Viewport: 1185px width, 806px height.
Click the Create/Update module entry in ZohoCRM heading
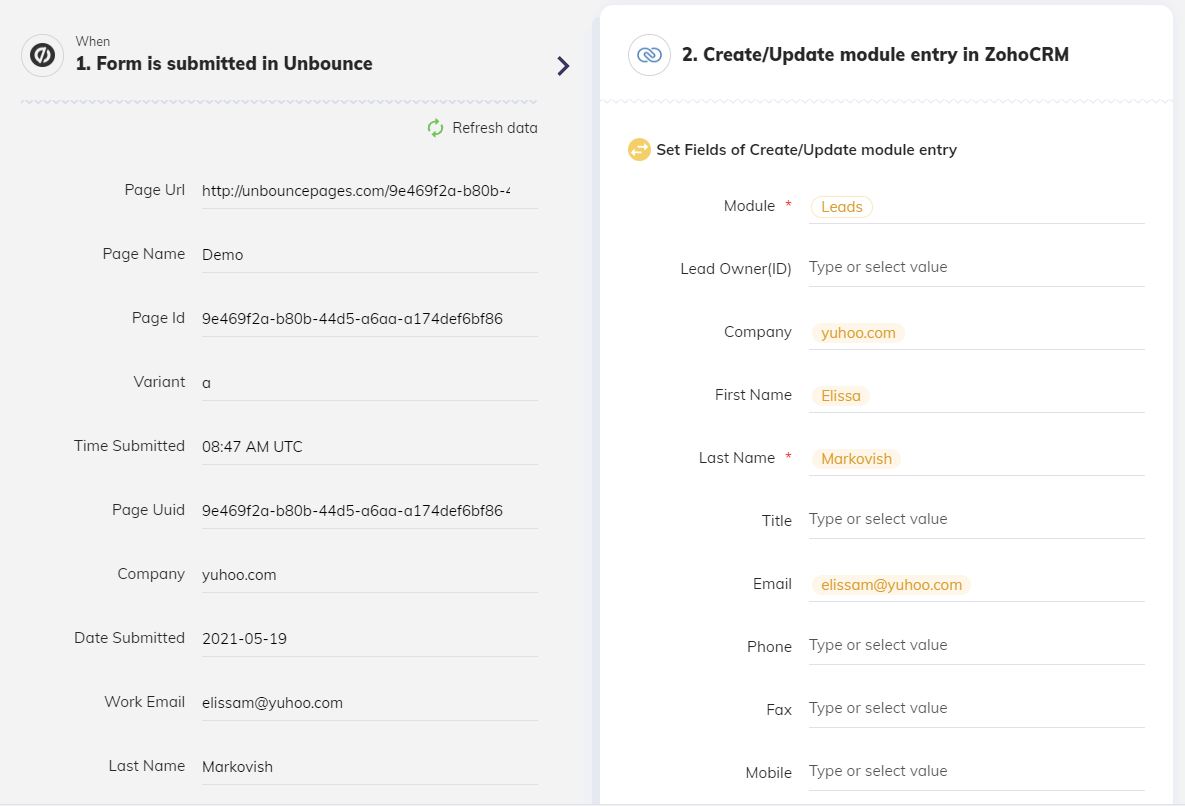(875, 54)
